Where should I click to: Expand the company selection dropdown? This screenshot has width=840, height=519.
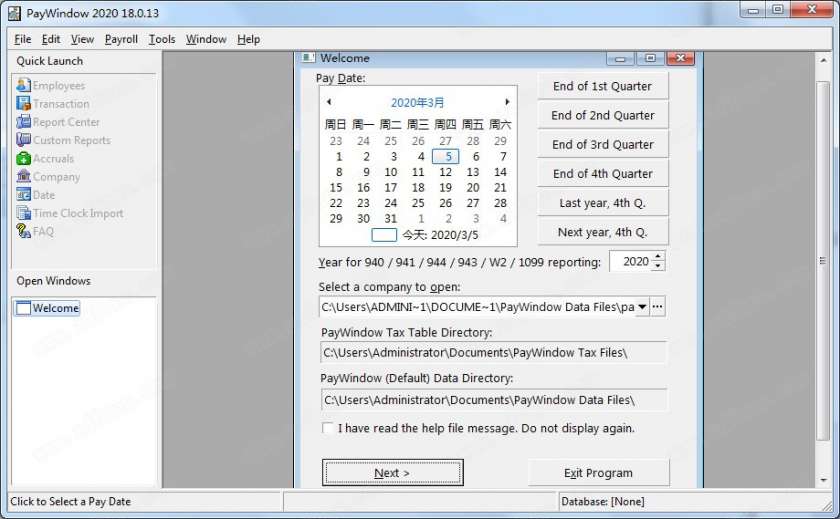pyautogui.click(x=642, y=307)
